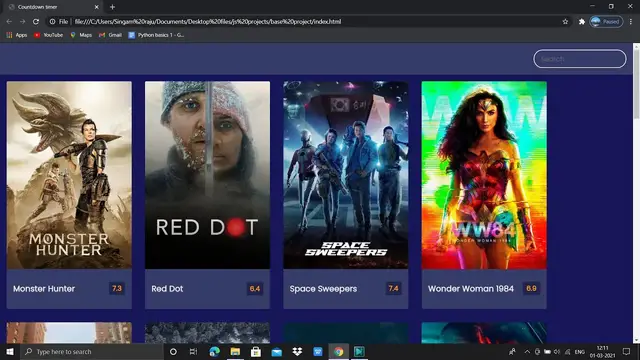Open the blue app icon beside Dropbox on the taskbar
Screen dimensions: 640x360
coord(318,351)
